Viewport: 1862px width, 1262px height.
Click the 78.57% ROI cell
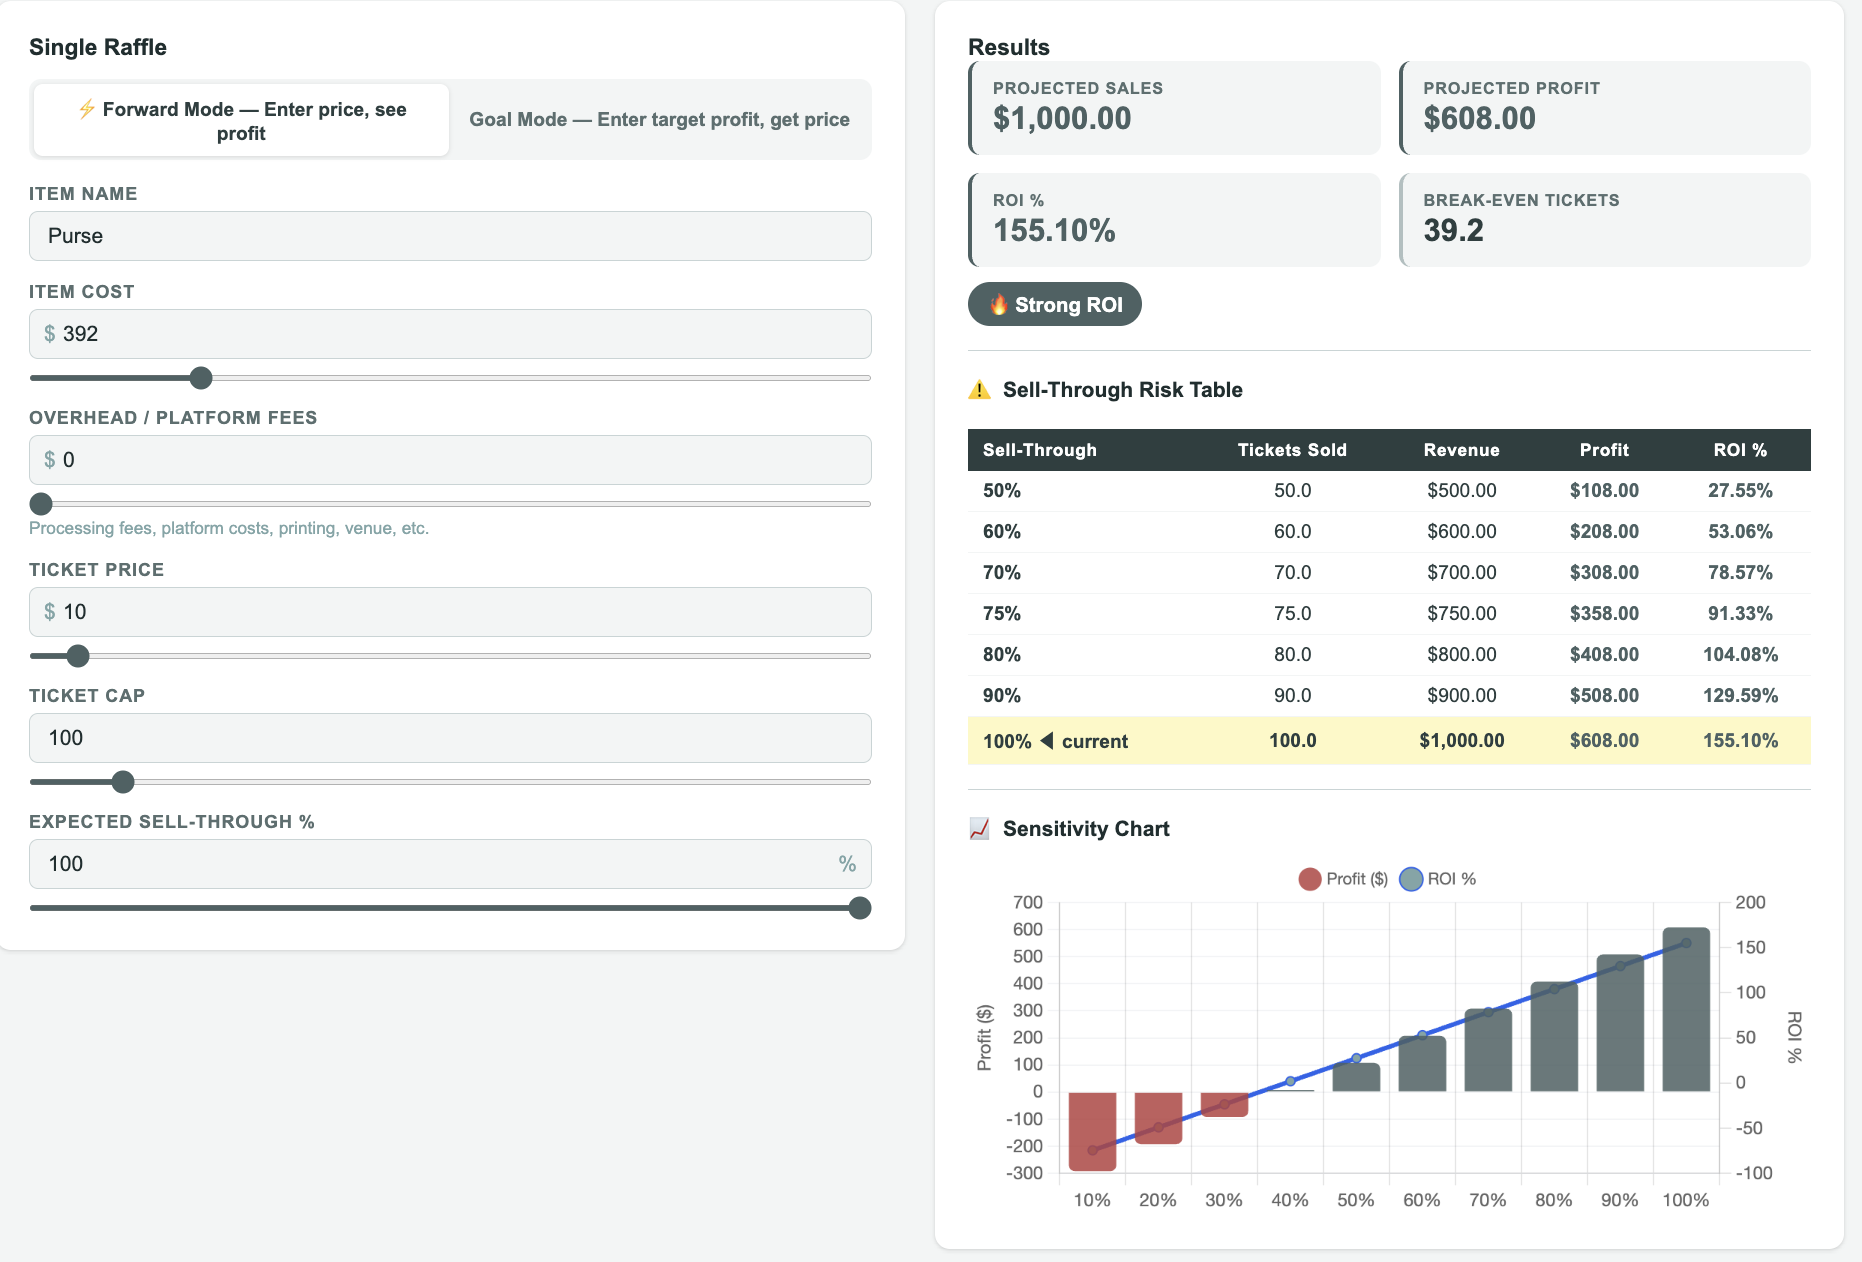tap(1740, 573)
